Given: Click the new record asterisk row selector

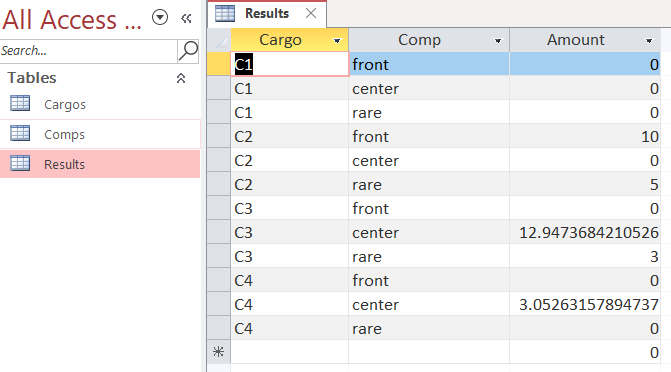Looking at the screenshot, I should [x=219, y=352].
